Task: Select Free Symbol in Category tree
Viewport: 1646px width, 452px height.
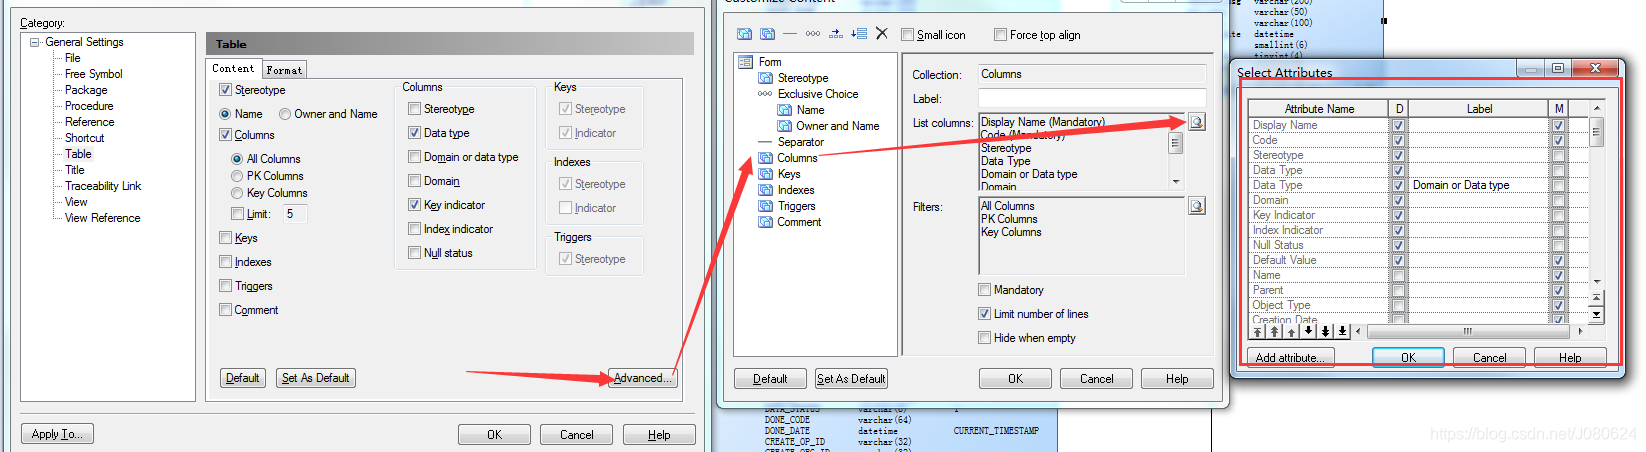Action: [x=94, y=74]
